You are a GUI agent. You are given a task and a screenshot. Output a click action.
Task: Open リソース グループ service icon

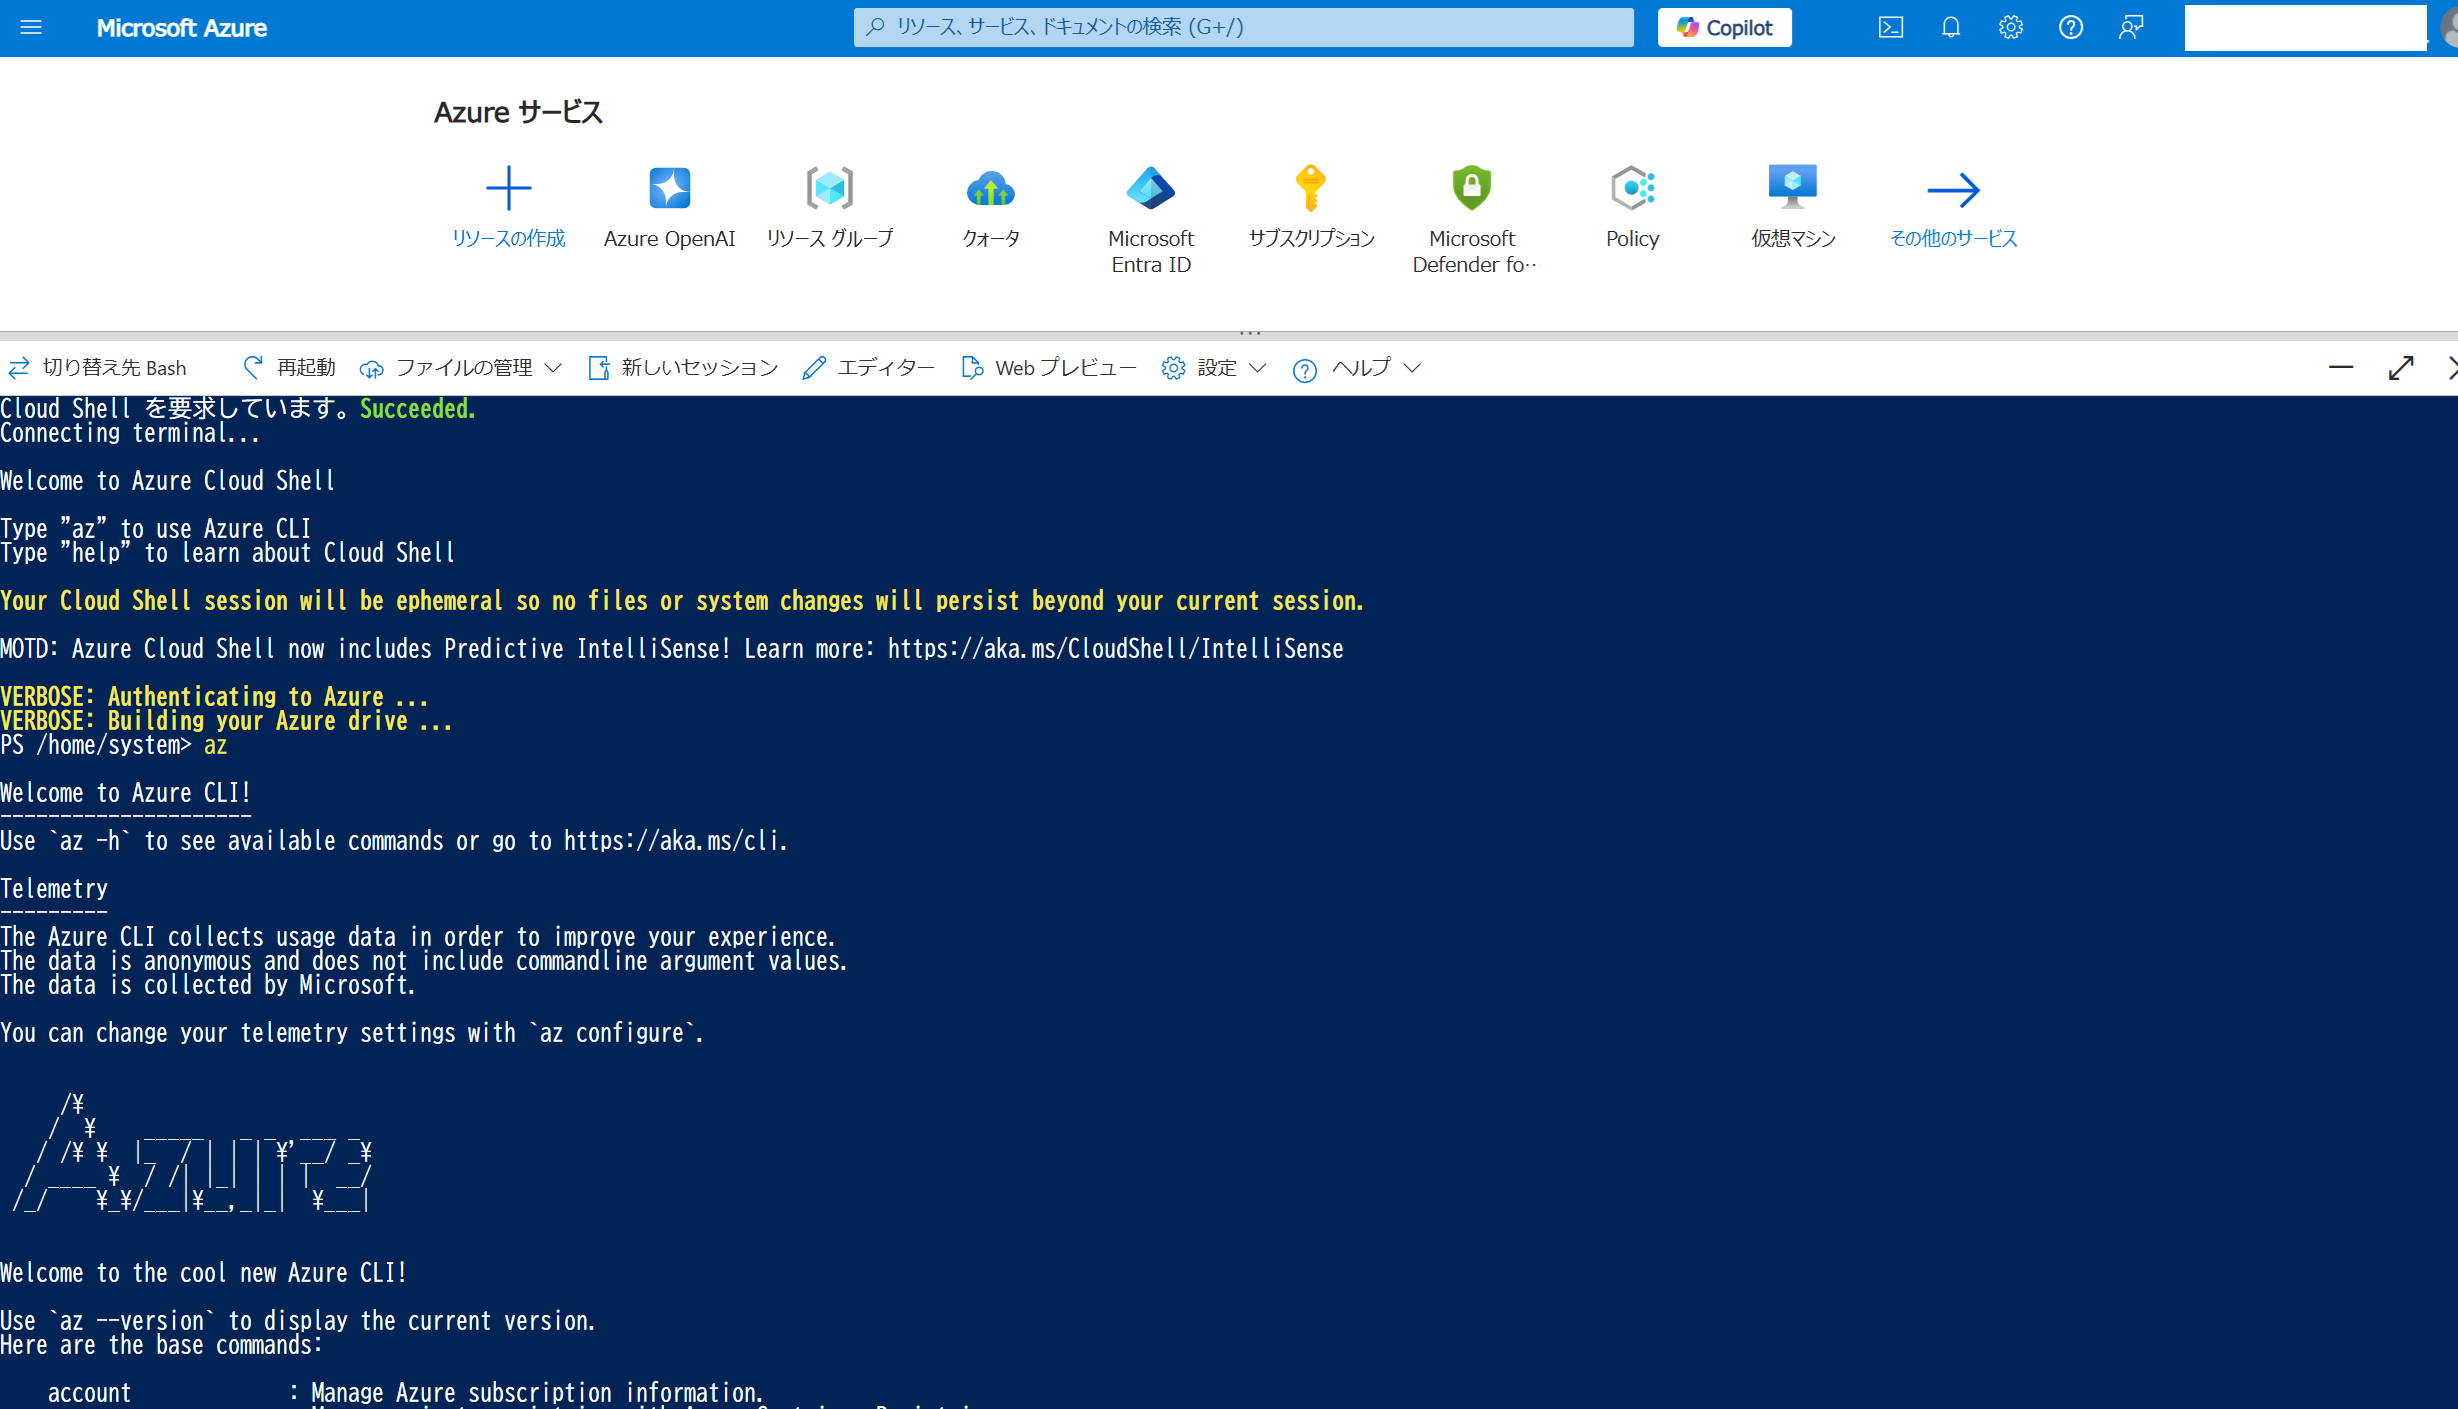pos(829,188)
